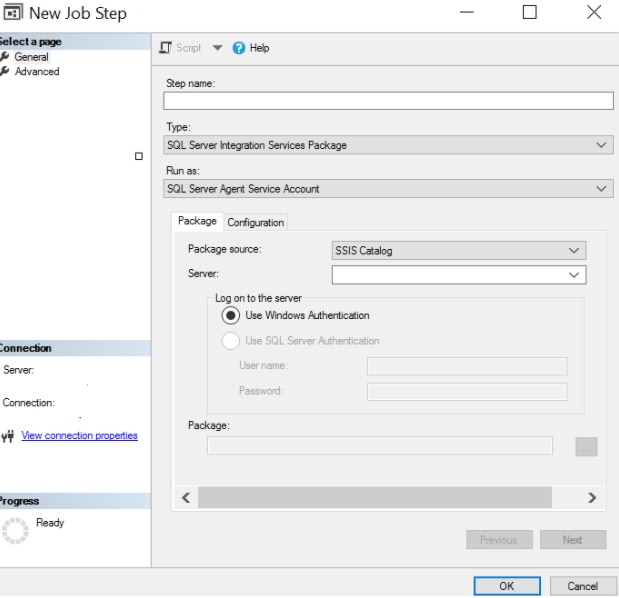Select the Package tab
Screen dimensions: 619x598
coord(197,221)
